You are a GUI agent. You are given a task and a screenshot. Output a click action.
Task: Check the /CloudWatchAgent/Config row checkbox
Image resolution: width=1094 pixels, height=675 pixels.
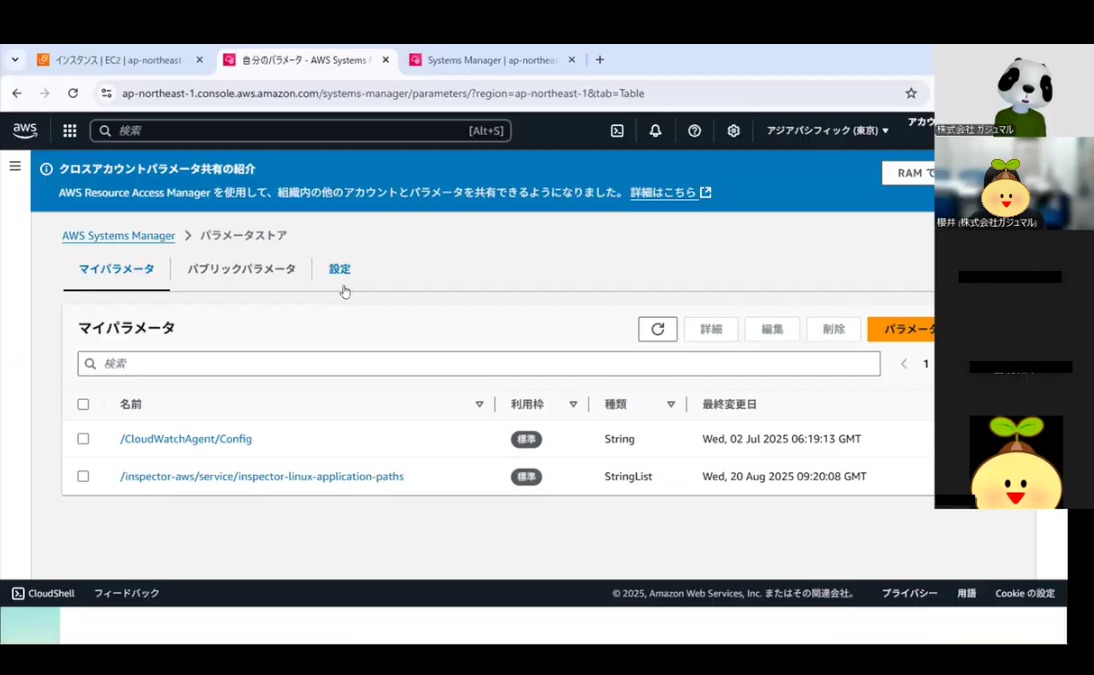tap(83, 439)
